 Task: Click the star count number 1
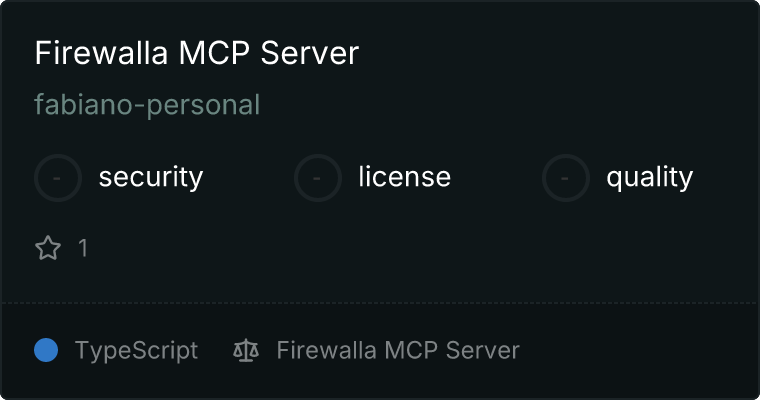click(83, 248)
